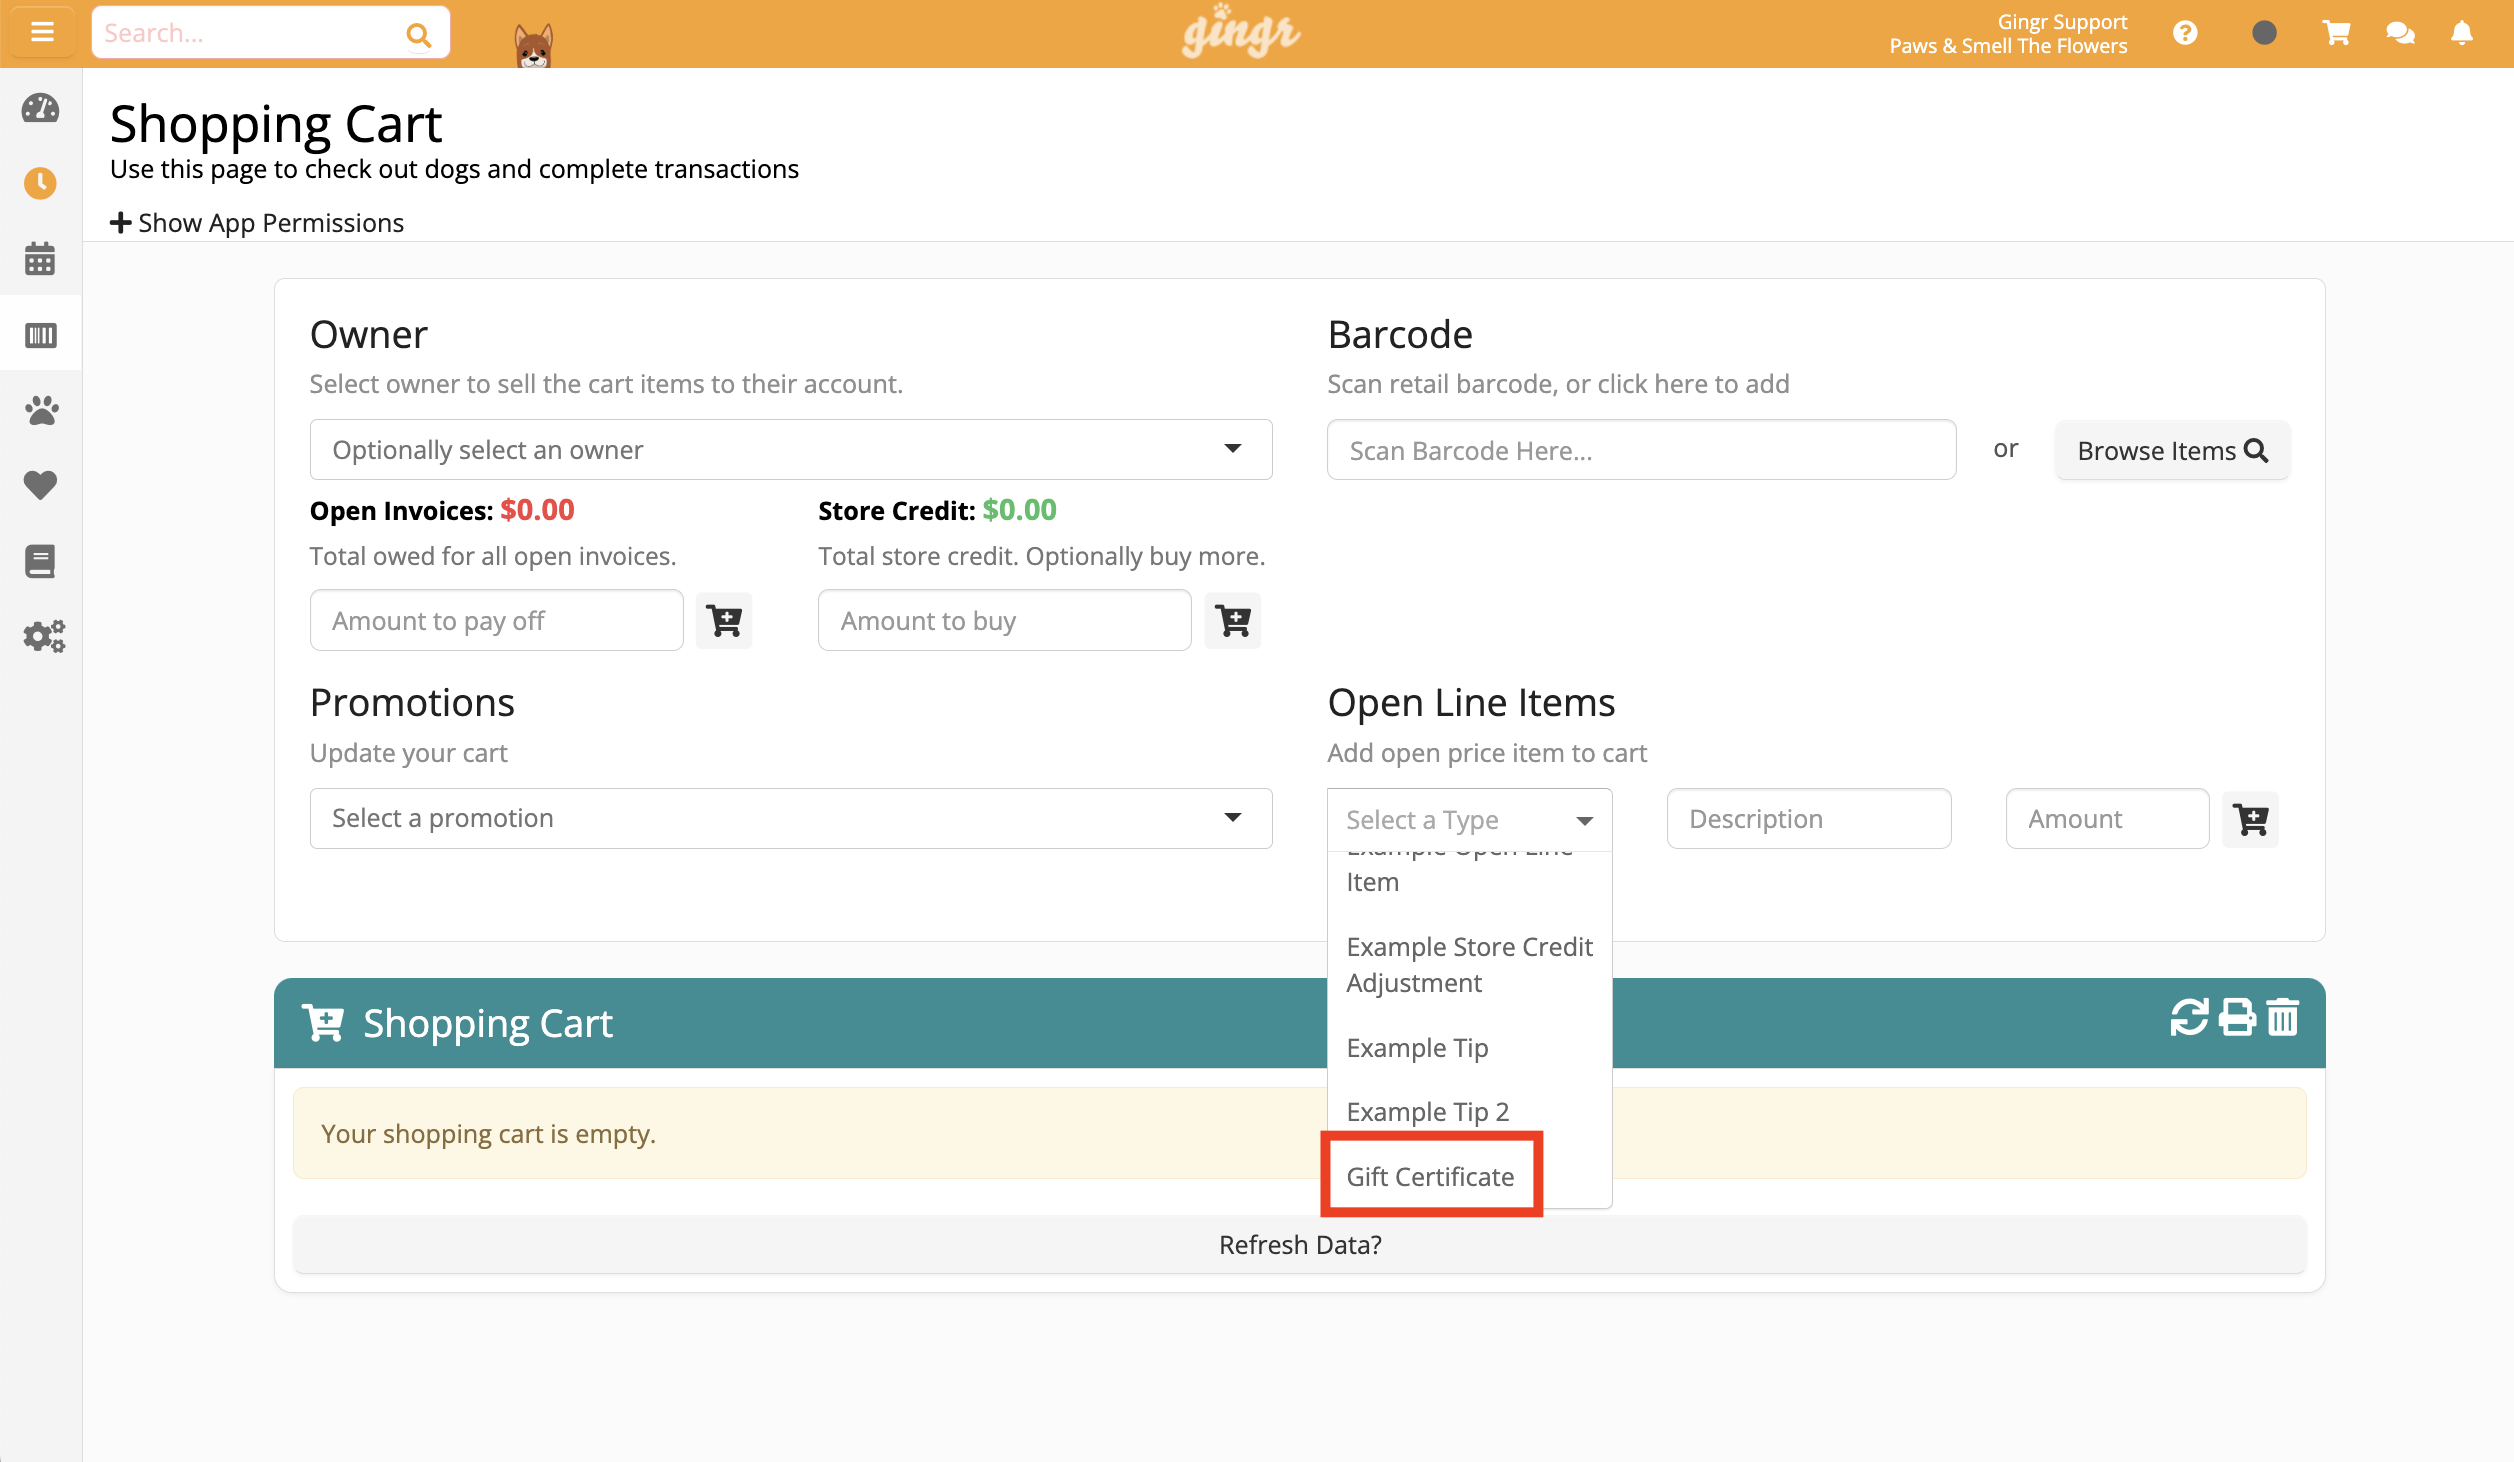Open the calendar icon in sidebar

click(x=41, y=259)
